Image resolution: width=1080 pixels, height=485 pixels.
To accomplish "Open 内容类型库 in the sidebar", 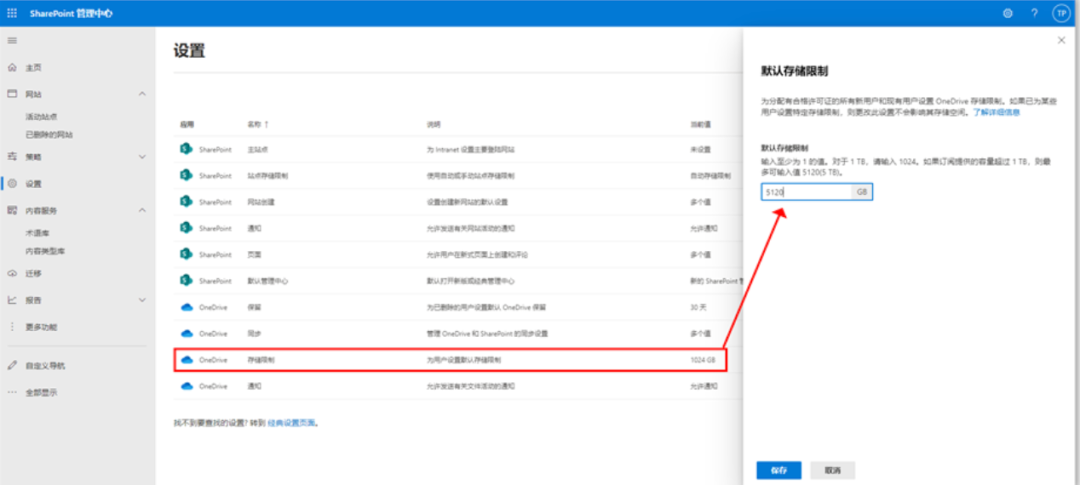I will pyautogui.click(x=45, y=251).
